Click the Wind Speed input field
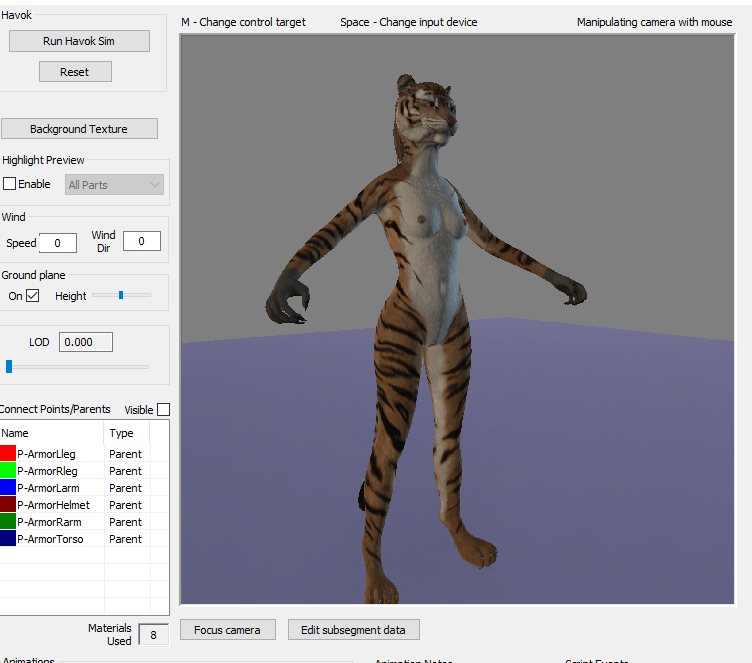The image size is (752, 663). [58, 243]
